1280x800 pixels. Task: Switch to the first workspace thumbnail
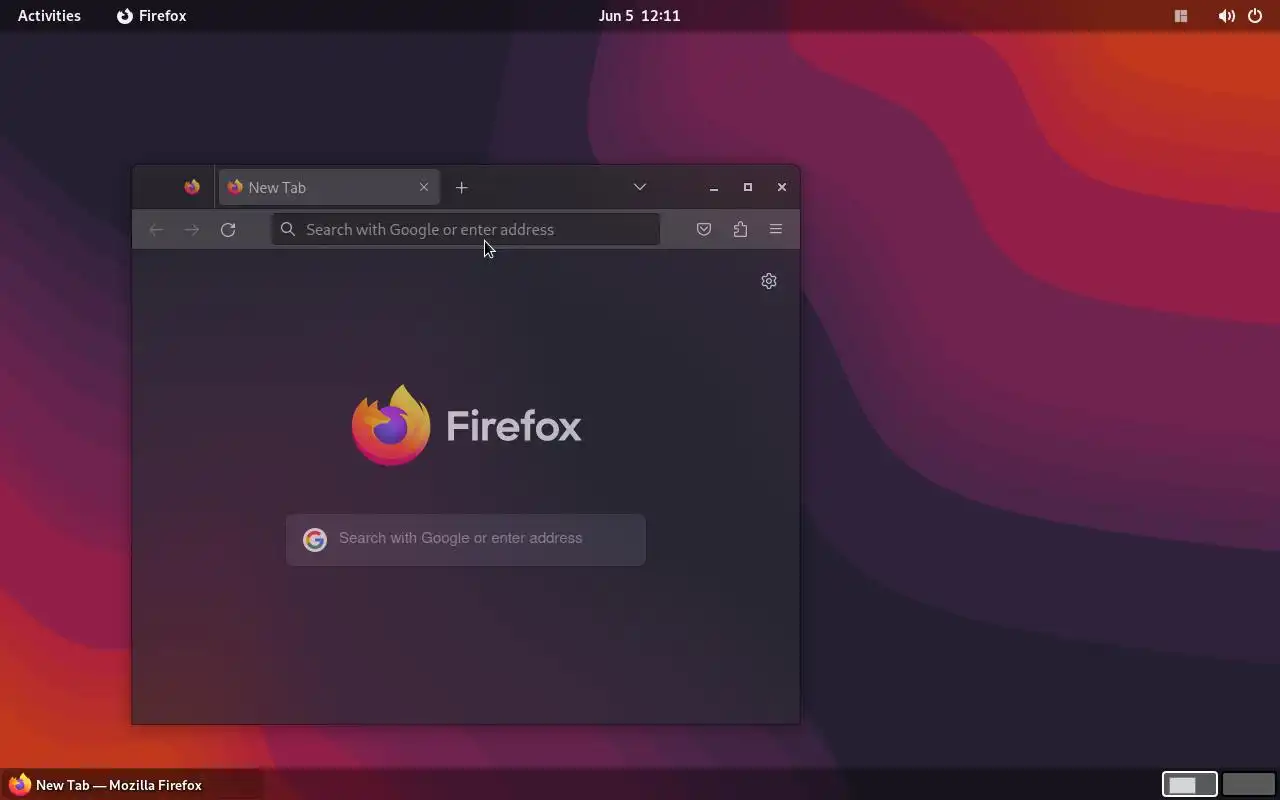pyautogui.click(x=1189, y=785)
